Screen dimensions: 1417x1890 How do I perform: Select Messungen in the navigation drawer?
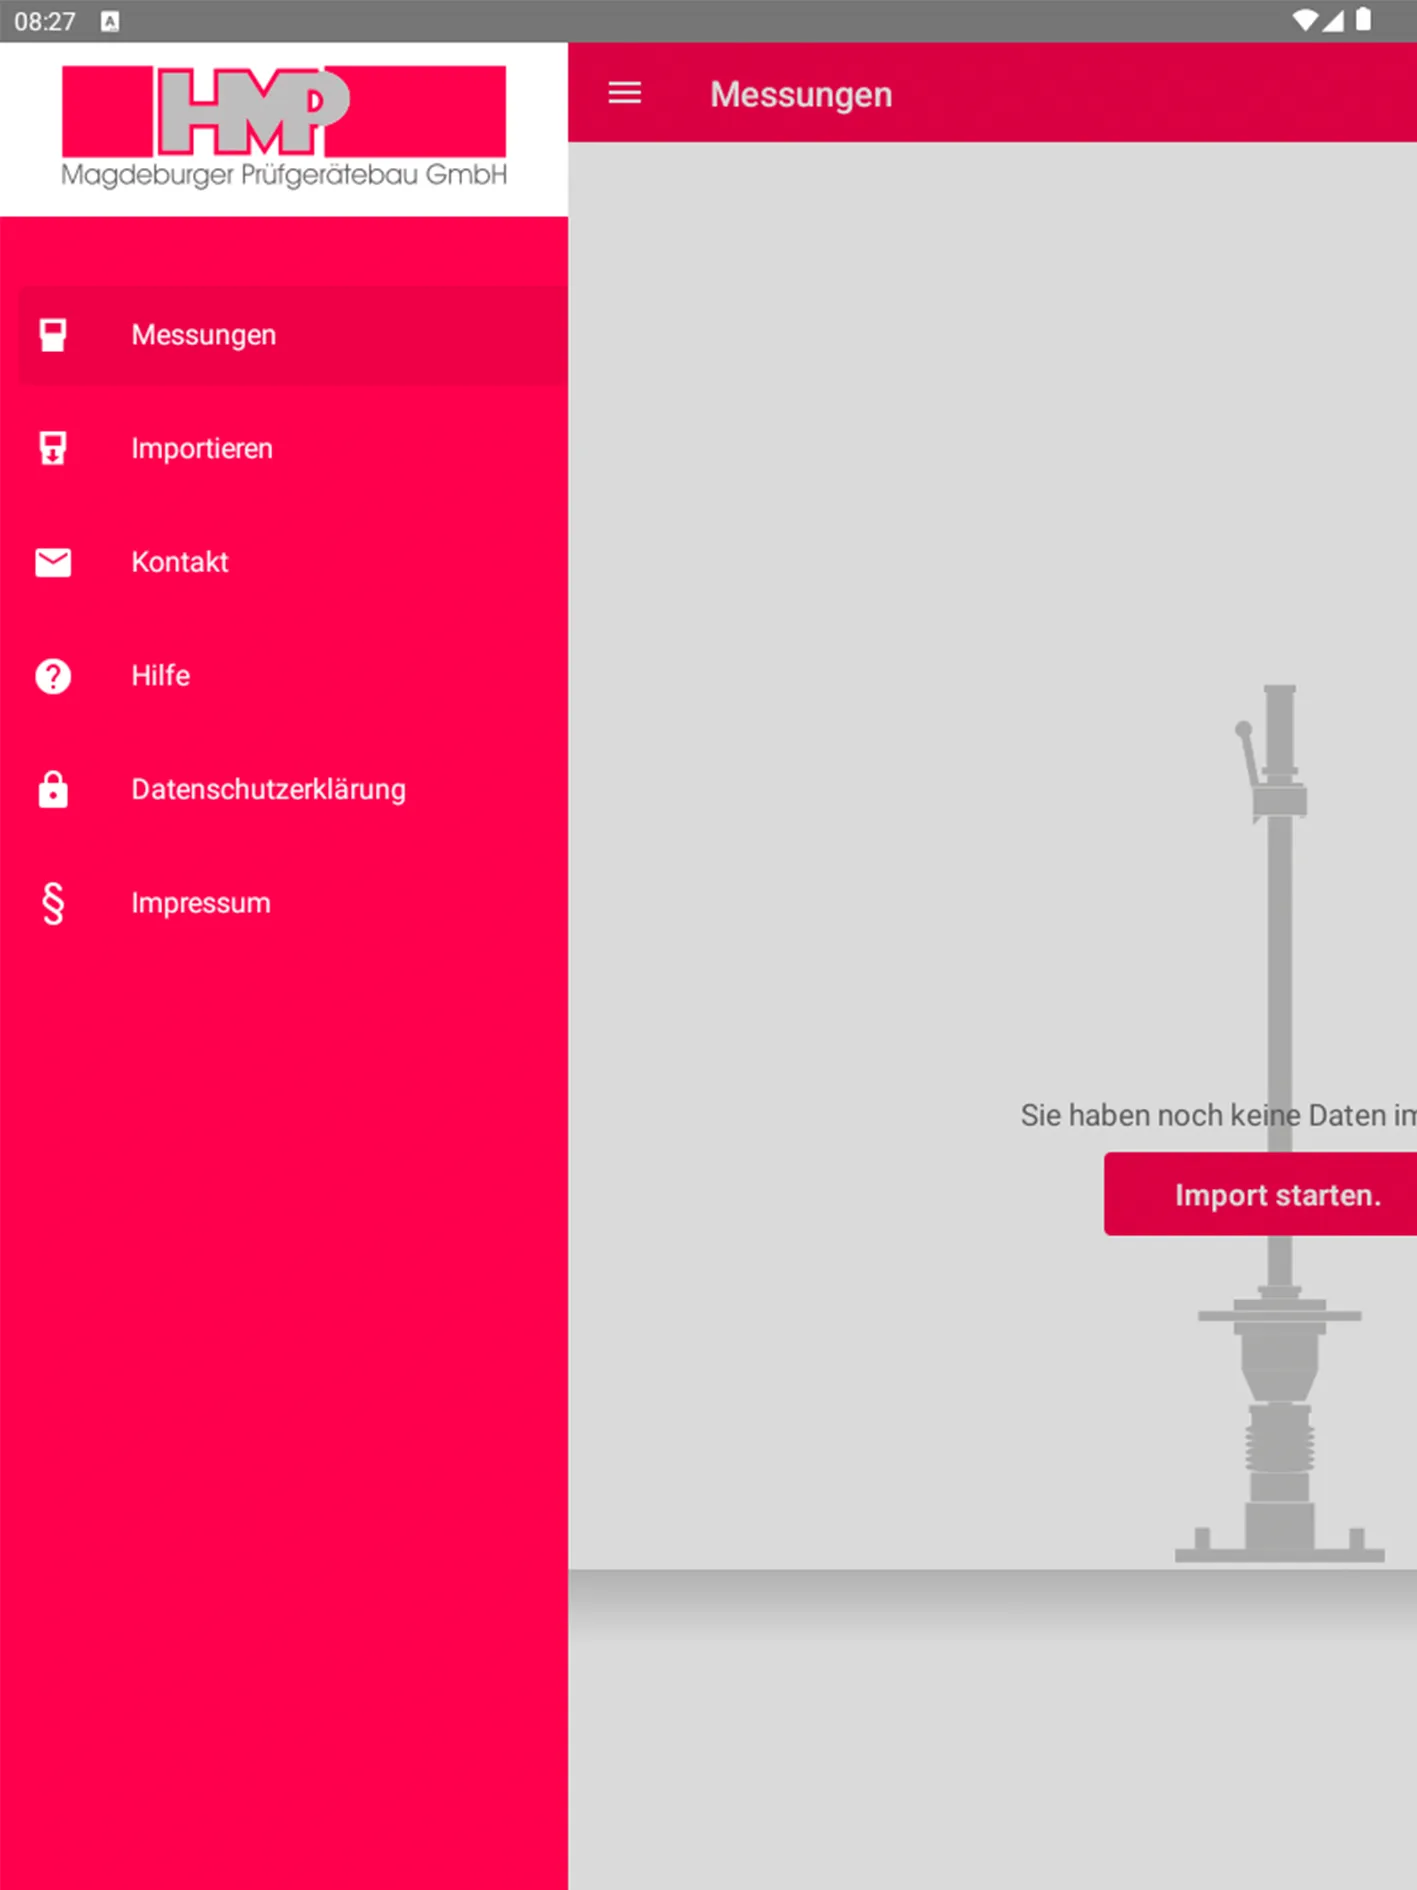tap(293, 335)
